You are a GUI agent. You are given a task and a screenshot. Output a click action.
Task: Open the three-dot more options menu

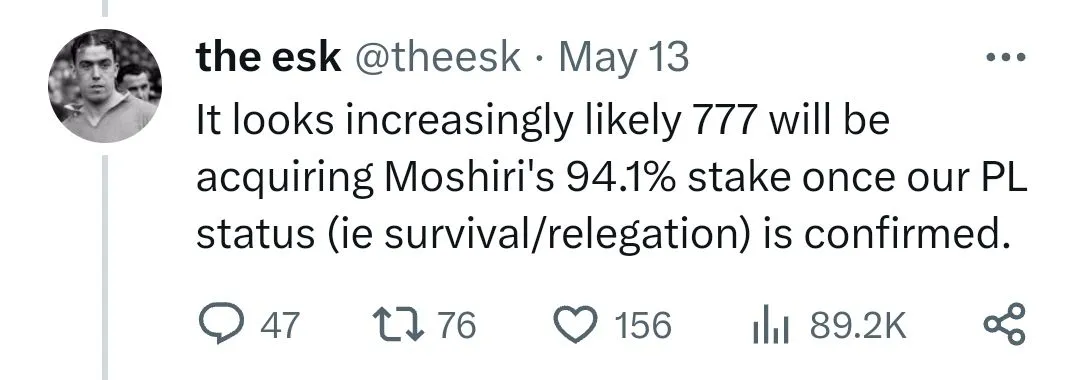[1006, 58]
